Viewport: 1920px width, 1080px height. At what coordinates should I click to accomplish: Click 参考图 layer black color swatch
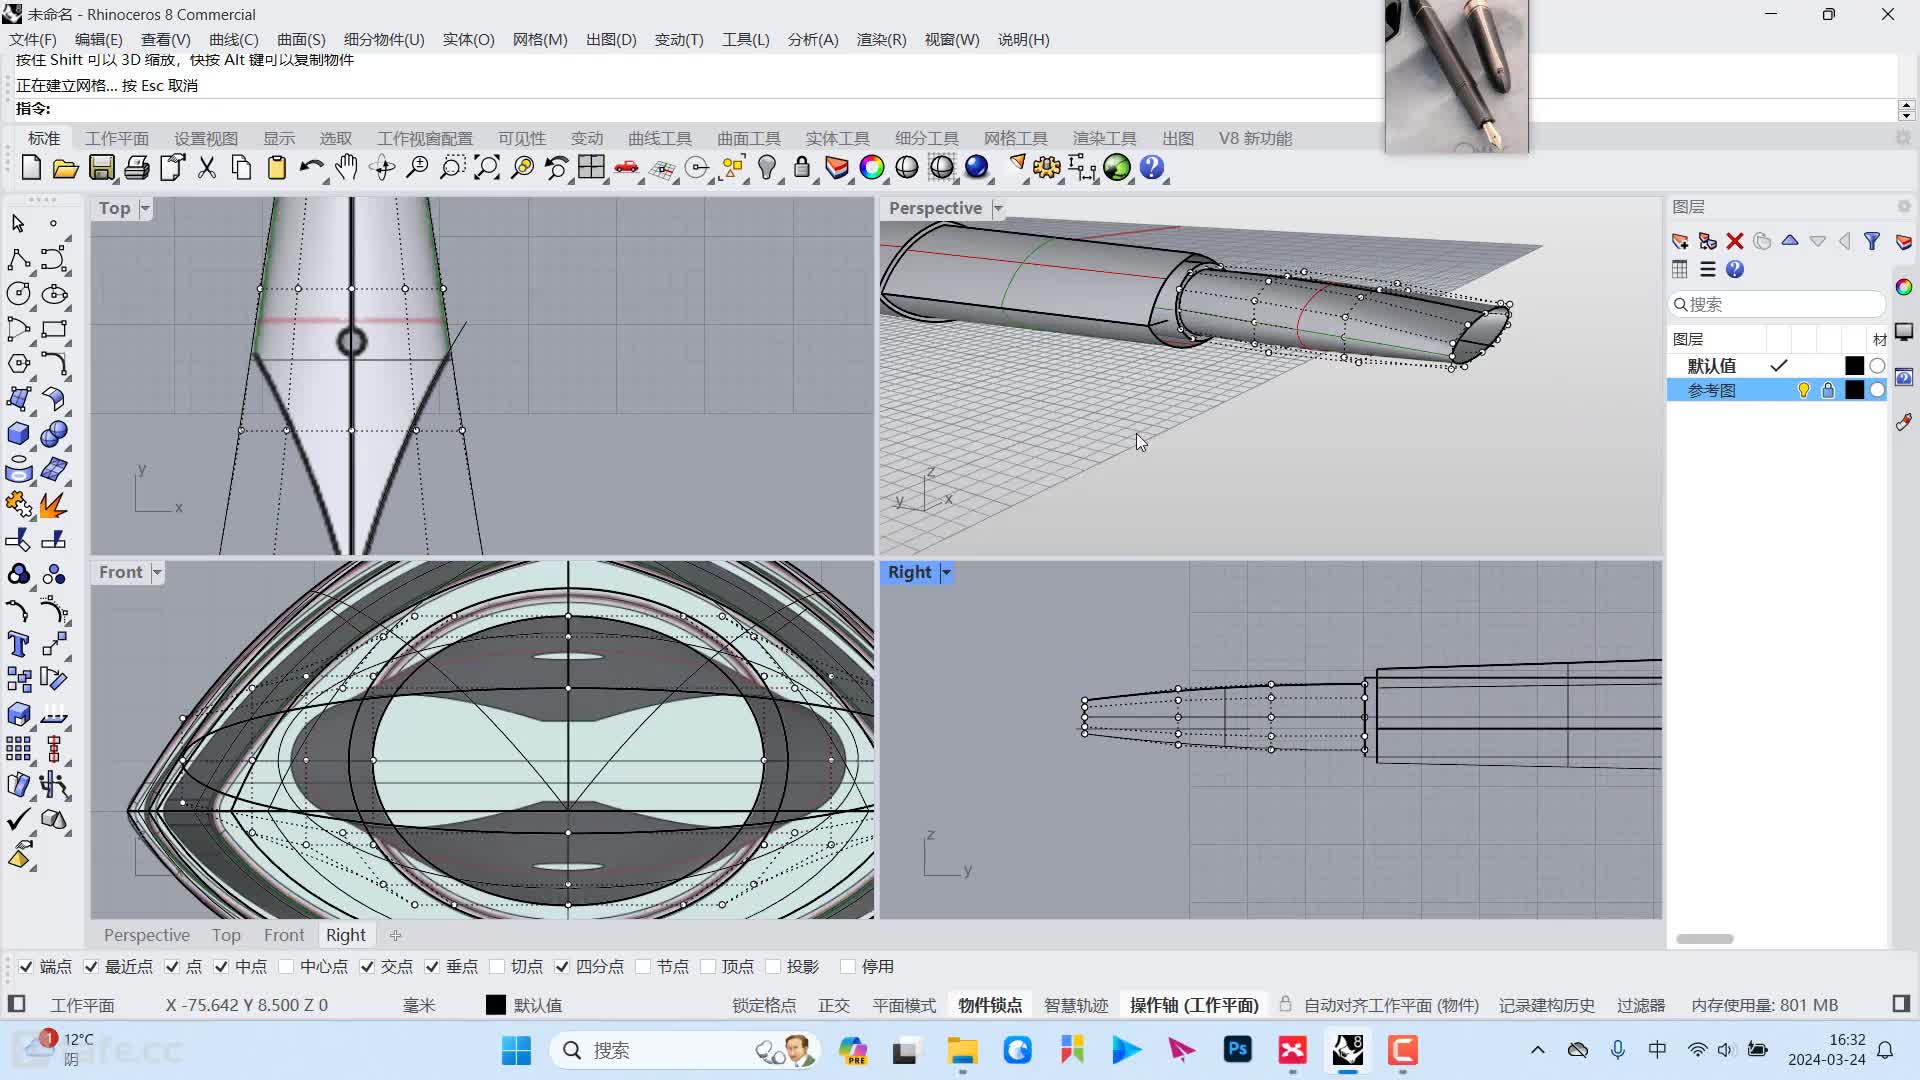coord(1854,390)
